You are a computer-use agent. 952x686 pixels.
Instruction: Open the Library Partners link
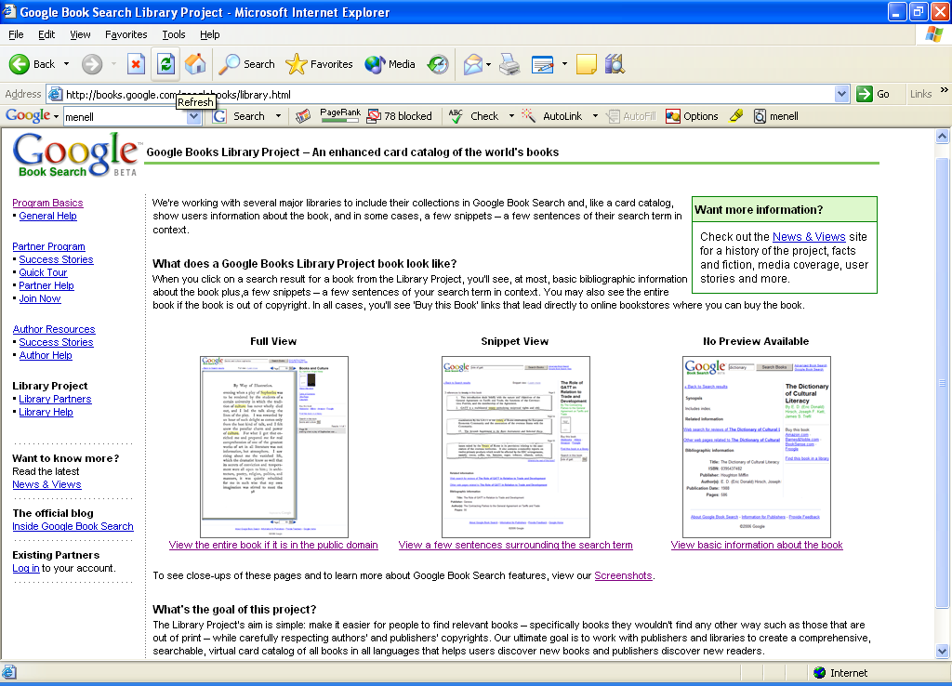(55, 399)
